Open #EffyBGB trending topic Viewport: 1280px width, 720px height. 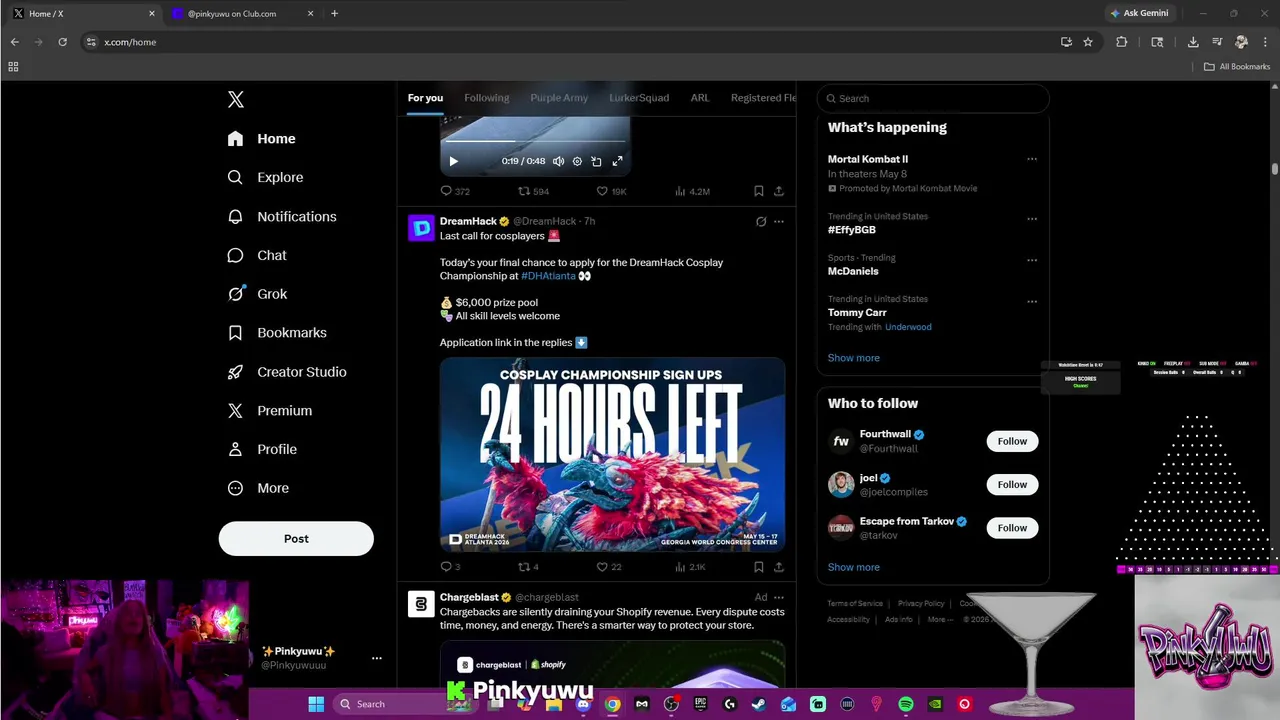coord(852,230)
